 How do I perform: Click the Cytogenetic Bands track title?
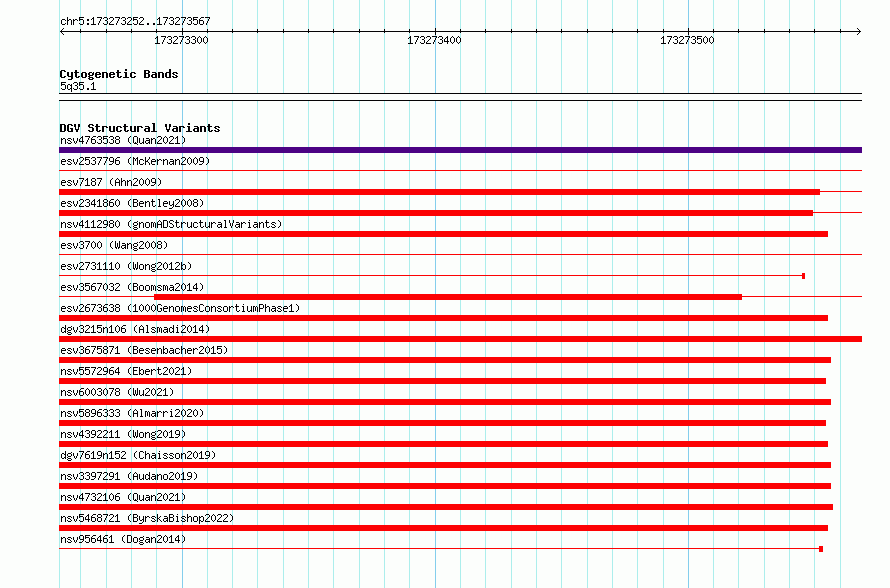click(119, 74)
